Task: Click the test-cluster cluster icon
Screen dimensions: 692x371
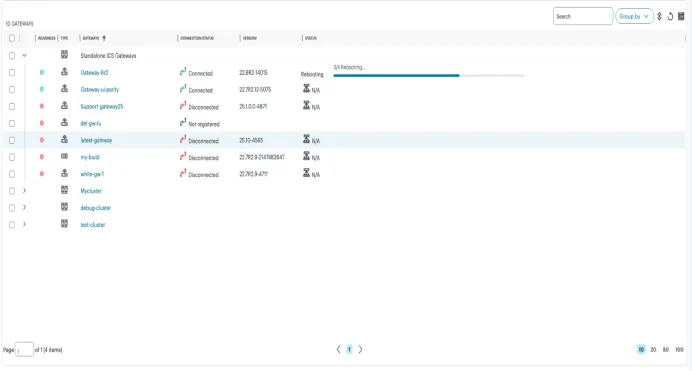Action: [x=64, y=224]
